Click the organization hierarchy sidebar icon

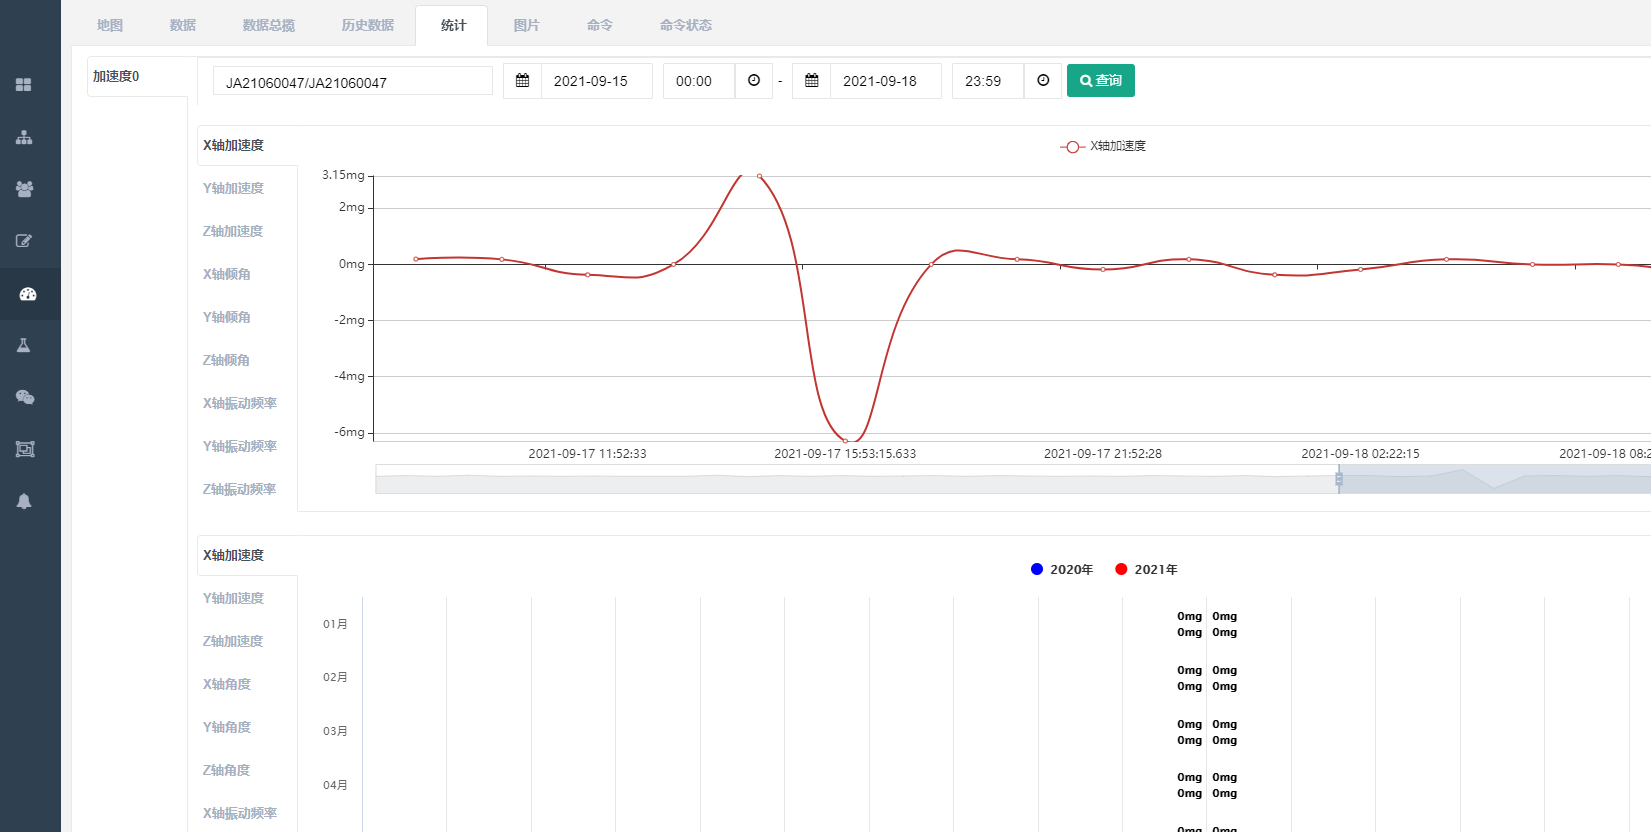24,137
